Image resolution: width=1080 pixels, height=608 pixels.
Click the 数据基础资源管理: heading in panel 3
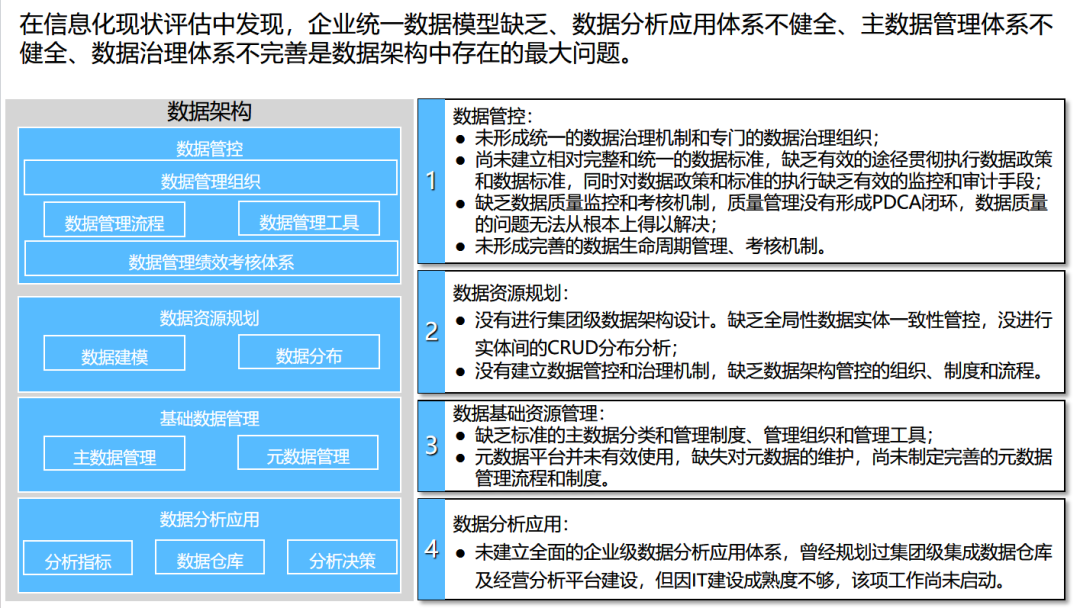[528, 413]
